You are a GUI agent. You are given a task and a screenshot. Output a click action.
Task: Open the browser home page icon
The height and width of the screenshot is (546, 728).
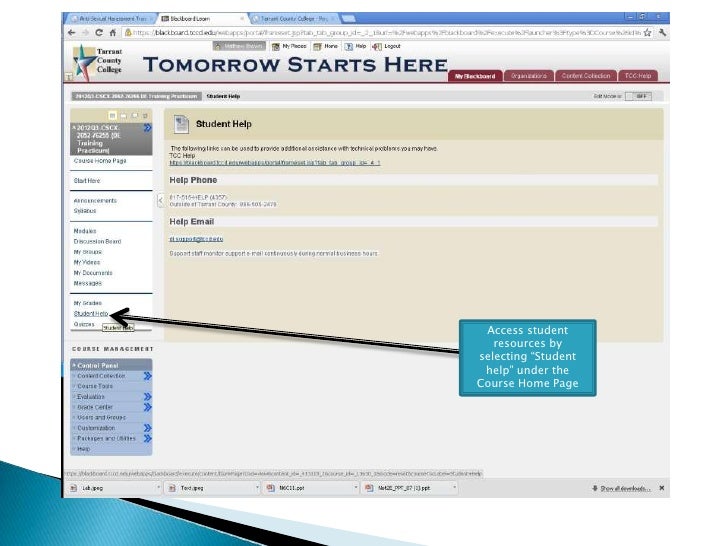(112, 32)
